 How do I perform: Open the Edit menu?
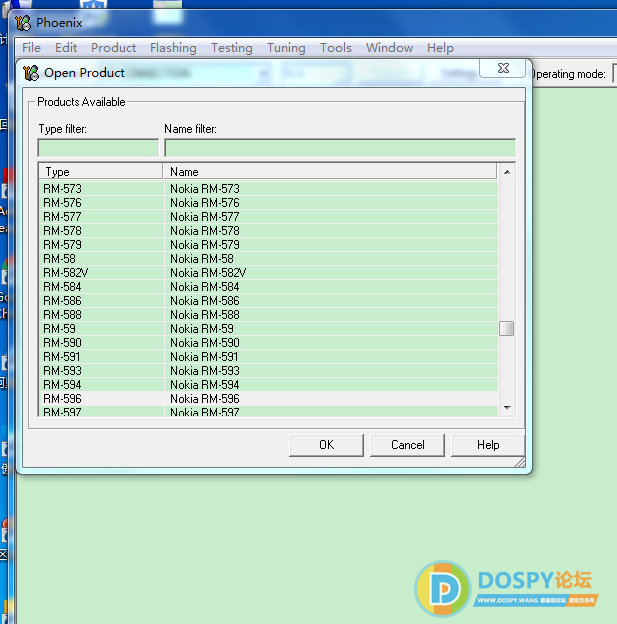[66, 48]
